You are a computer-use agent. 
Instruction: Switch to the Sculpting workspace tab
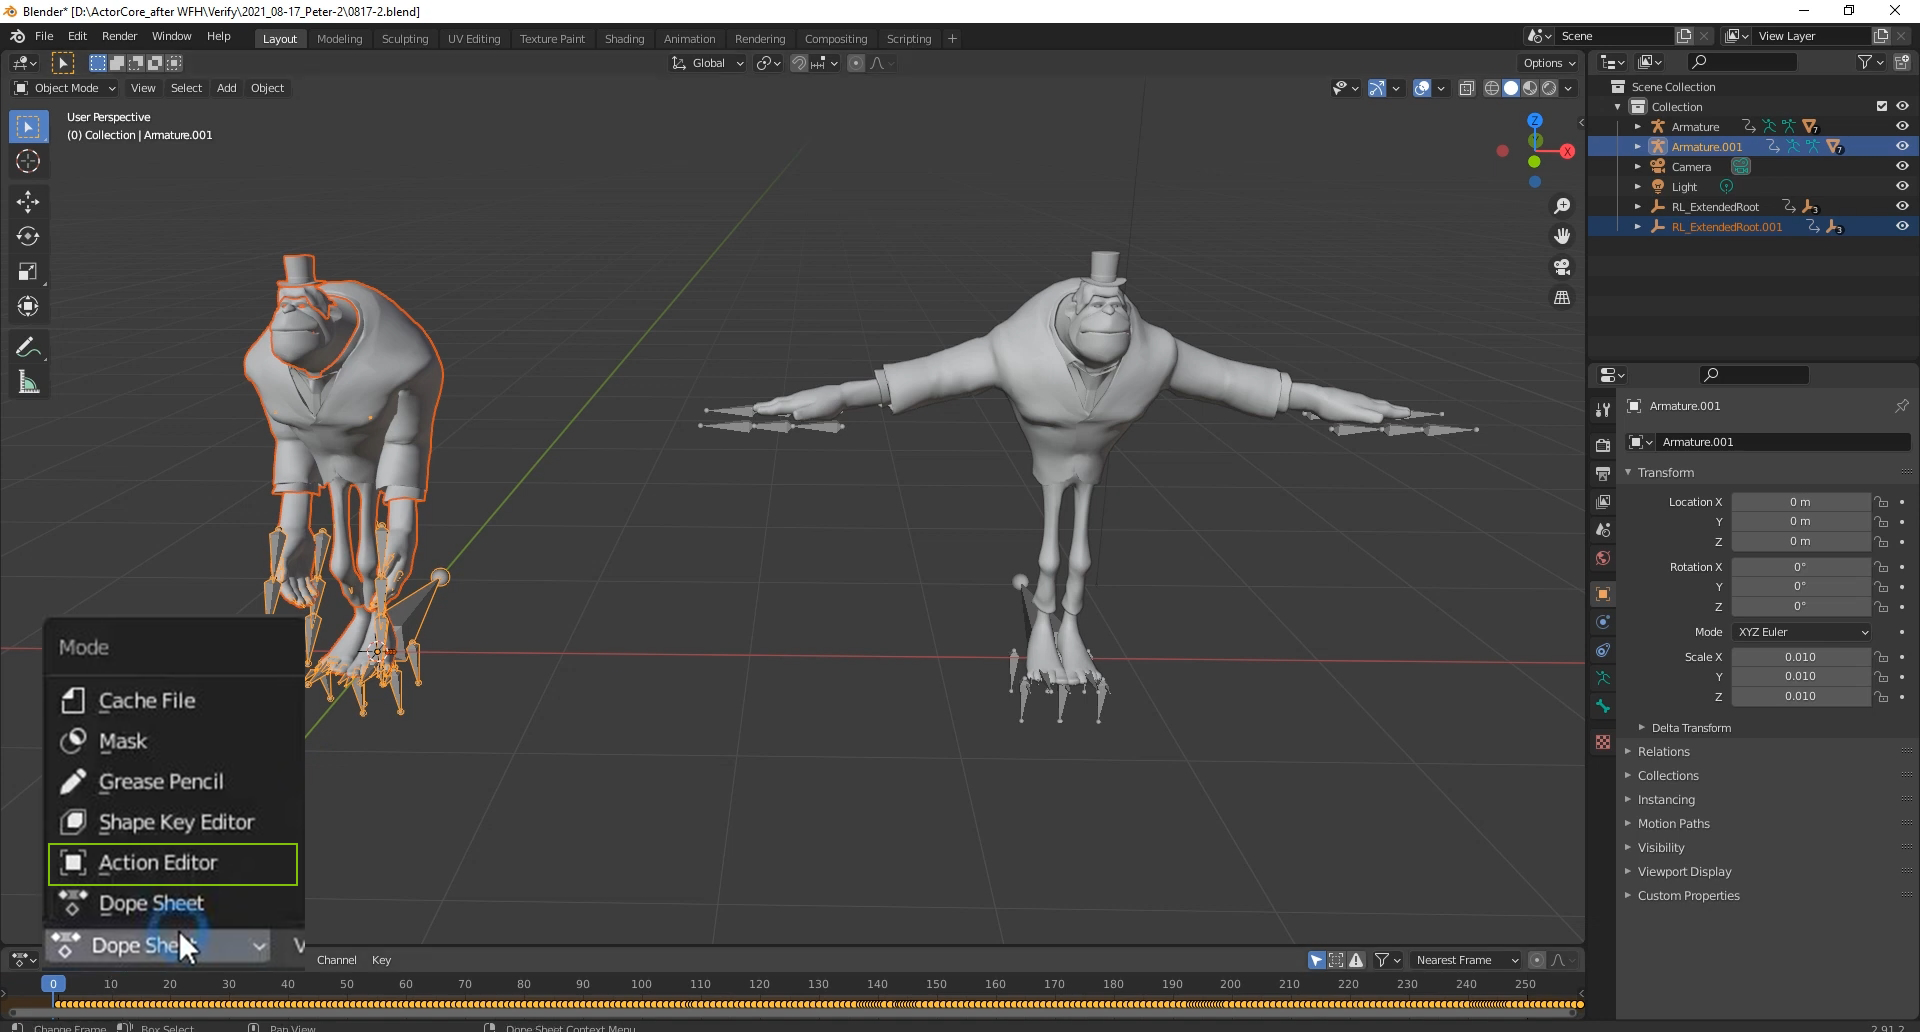[405, 38]
